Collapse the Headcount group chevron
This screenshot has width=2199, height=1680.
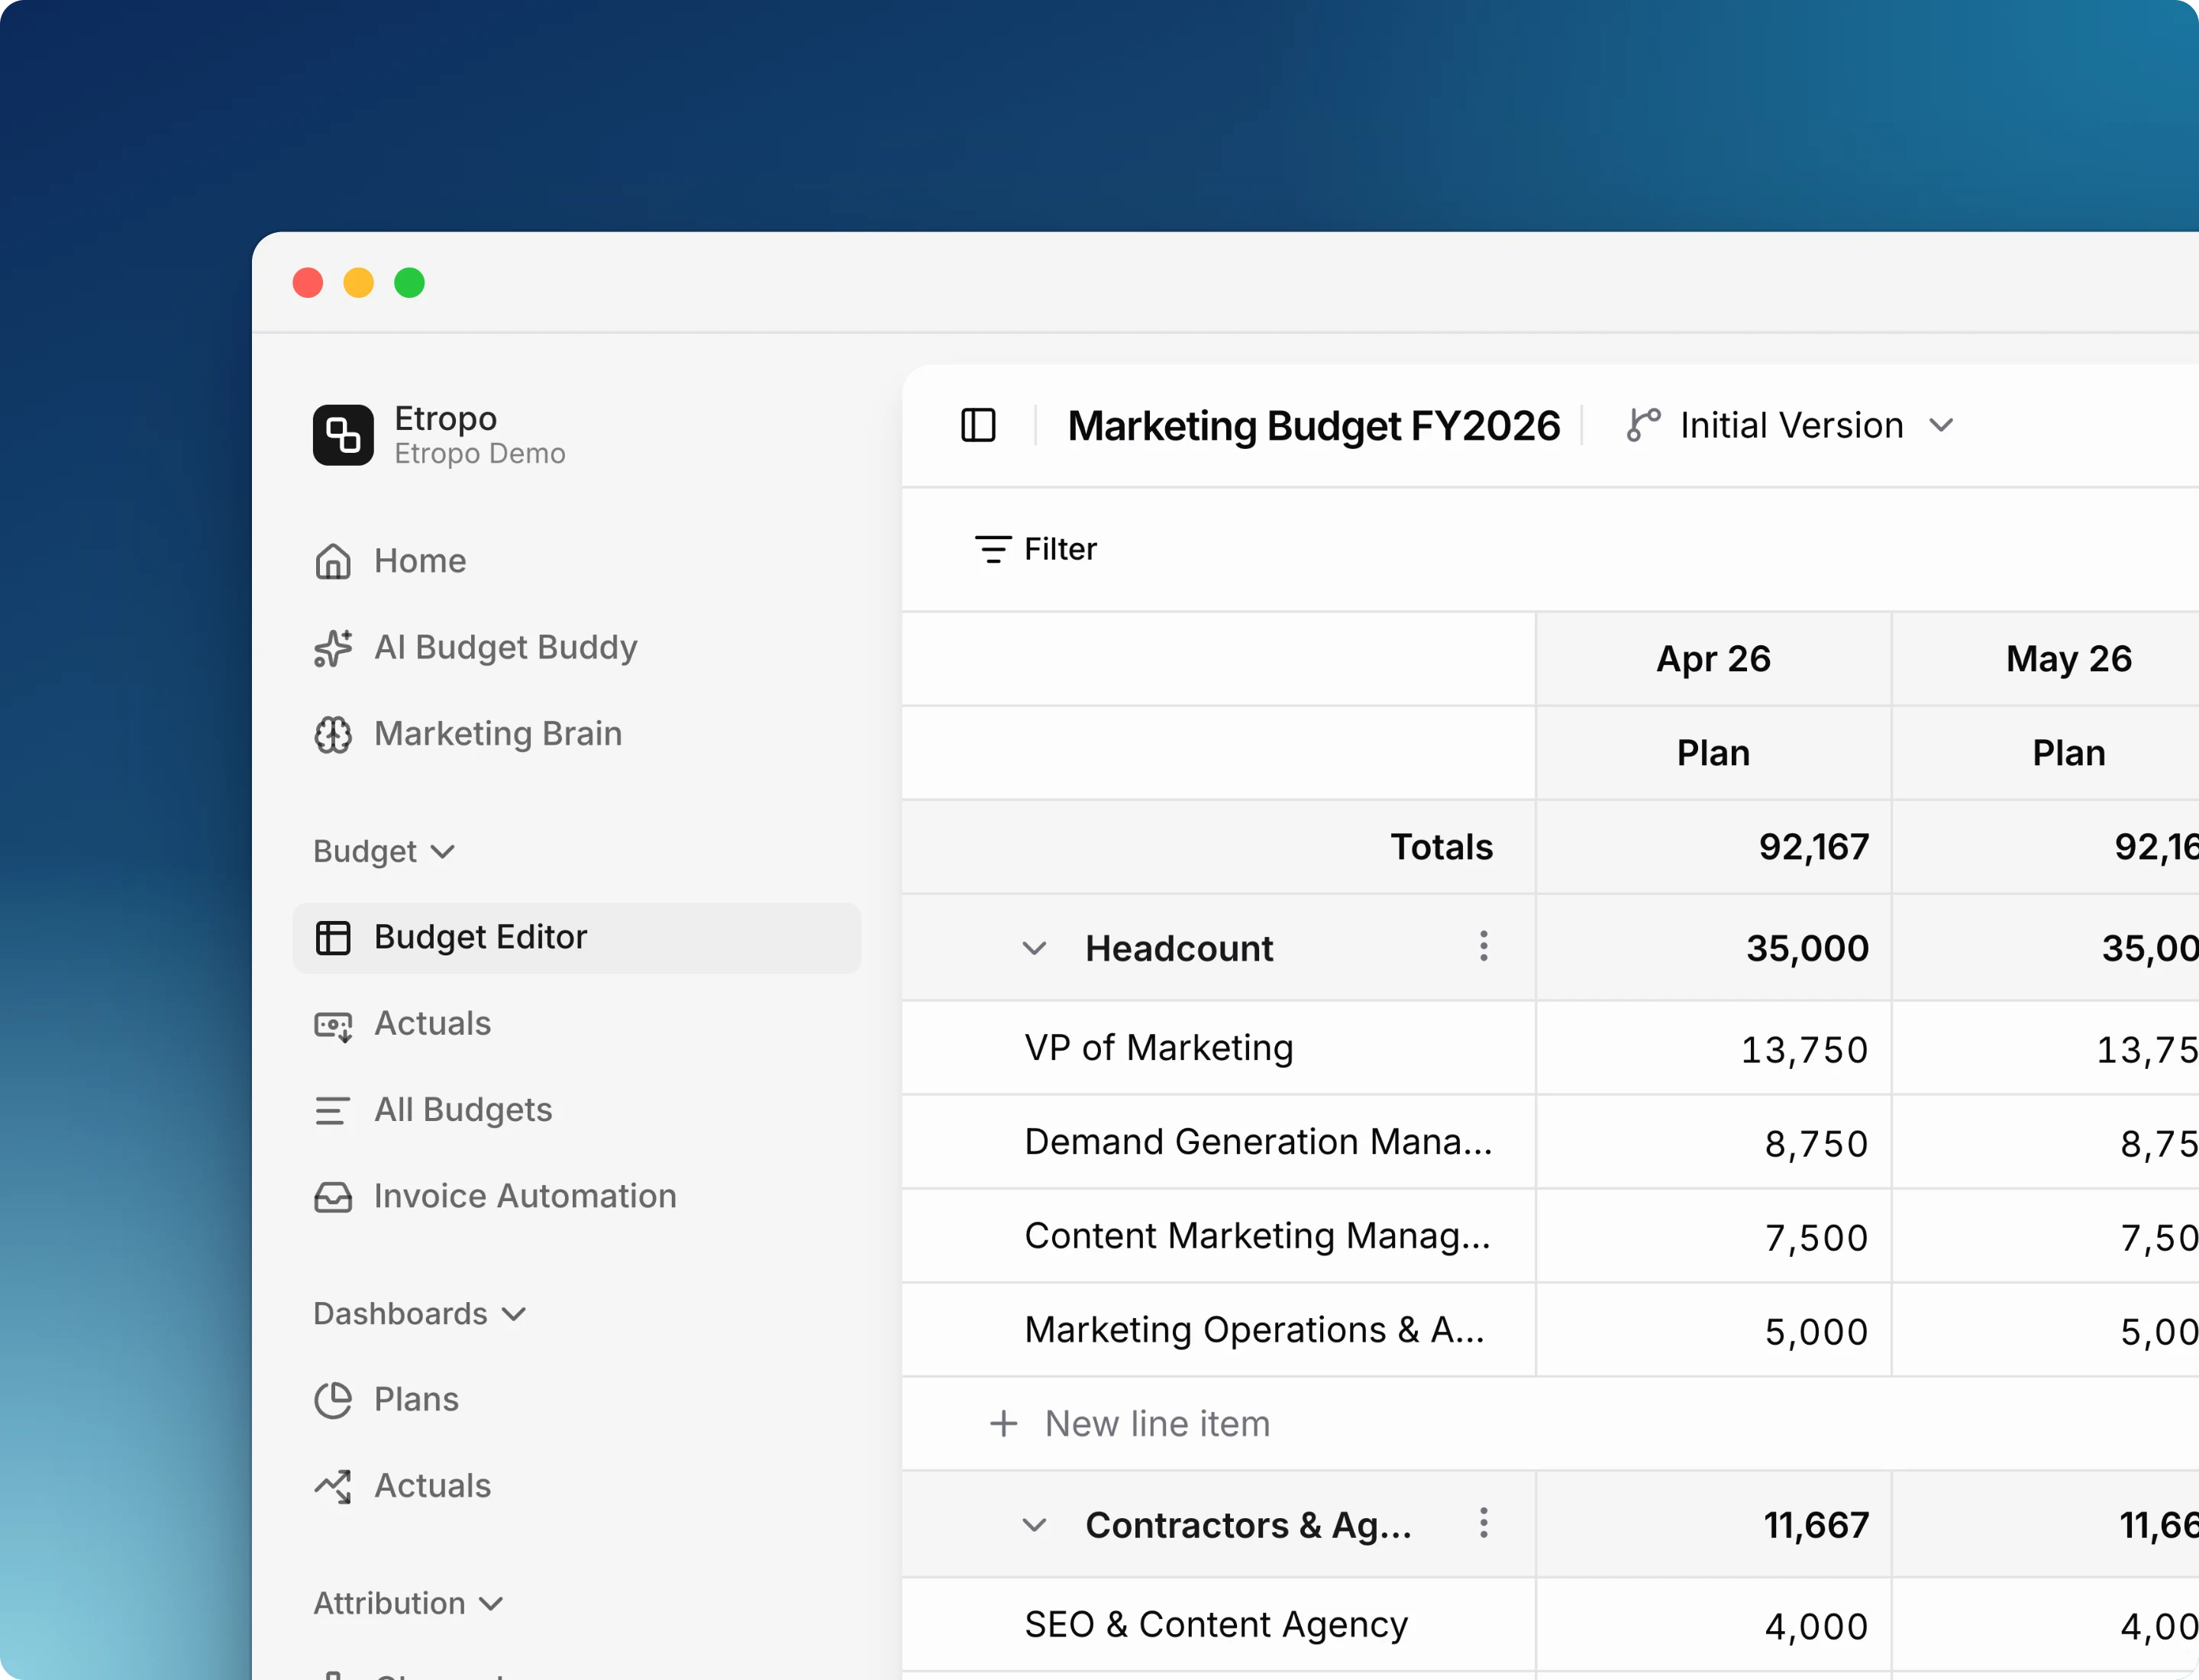tap(1034, 948)
